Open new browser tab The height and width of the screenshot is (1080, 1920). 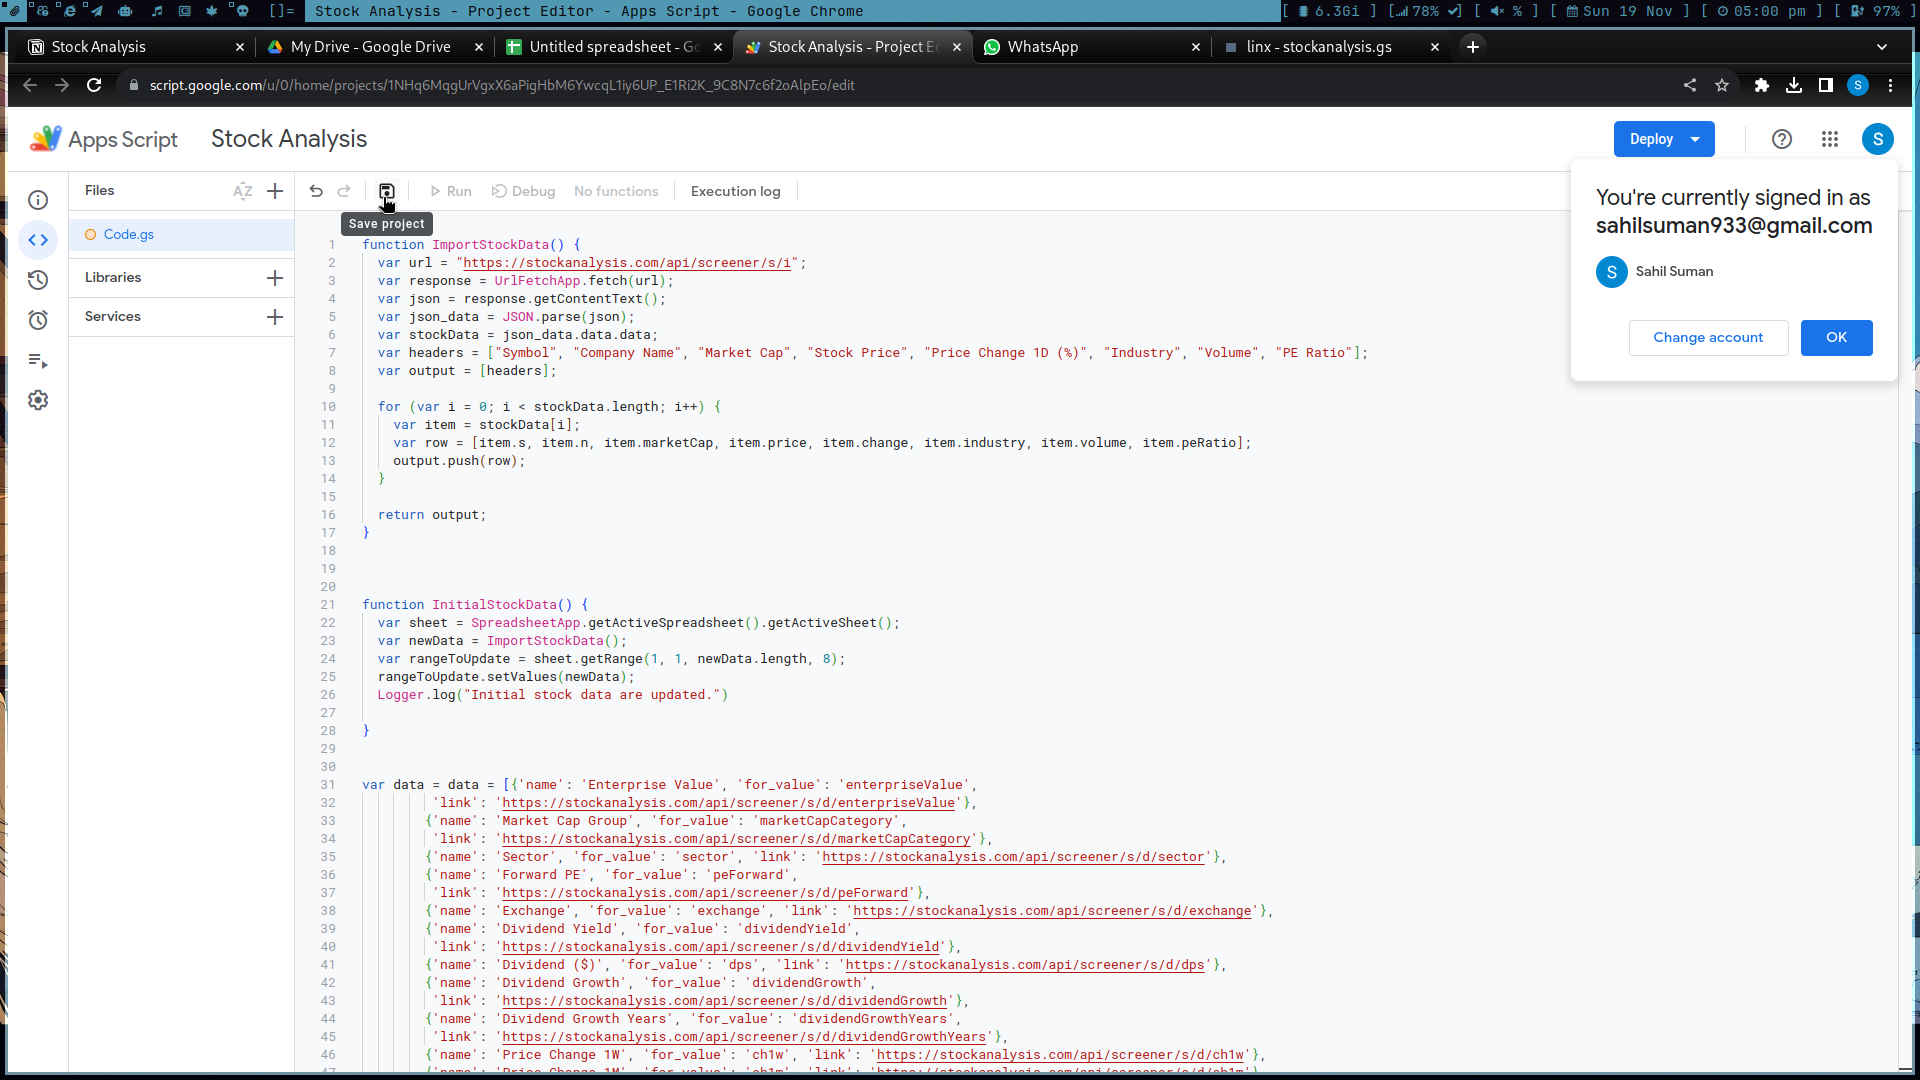pos(1473,47)
